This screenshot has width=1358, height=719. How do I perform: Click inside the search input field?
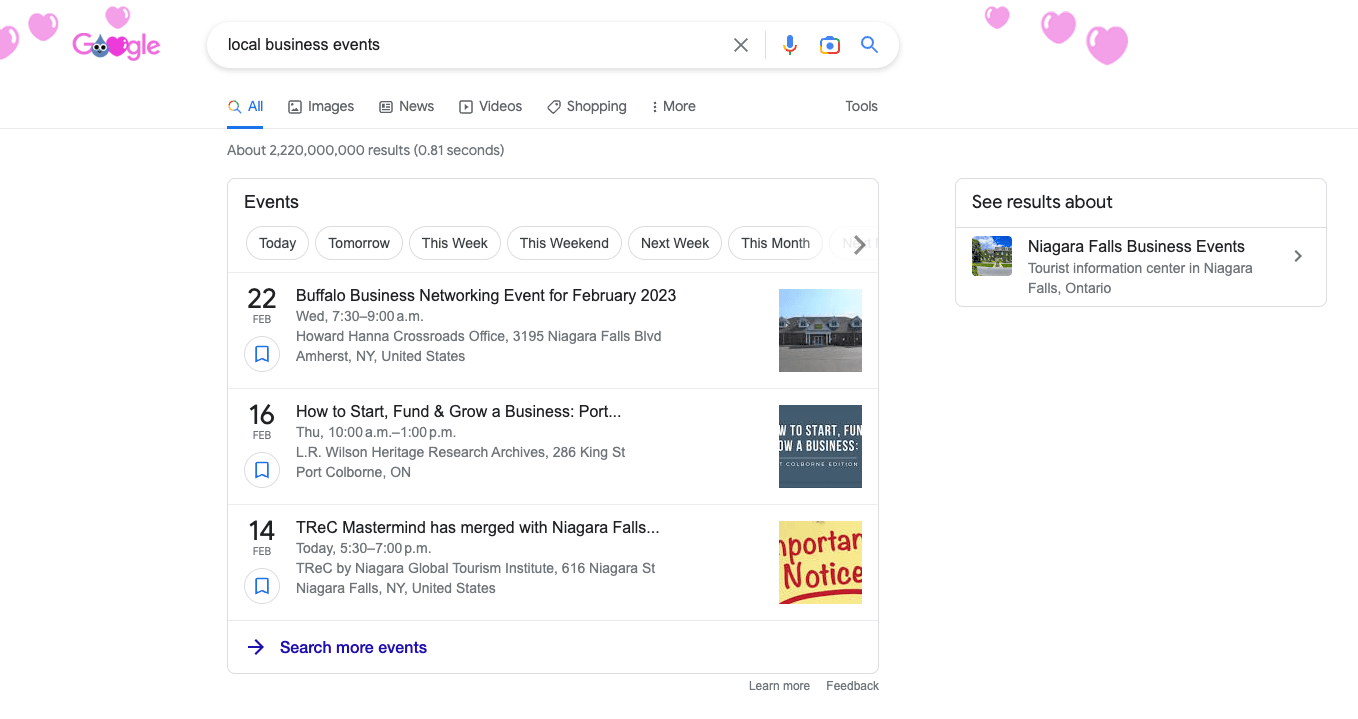click(x=472, y=45)
